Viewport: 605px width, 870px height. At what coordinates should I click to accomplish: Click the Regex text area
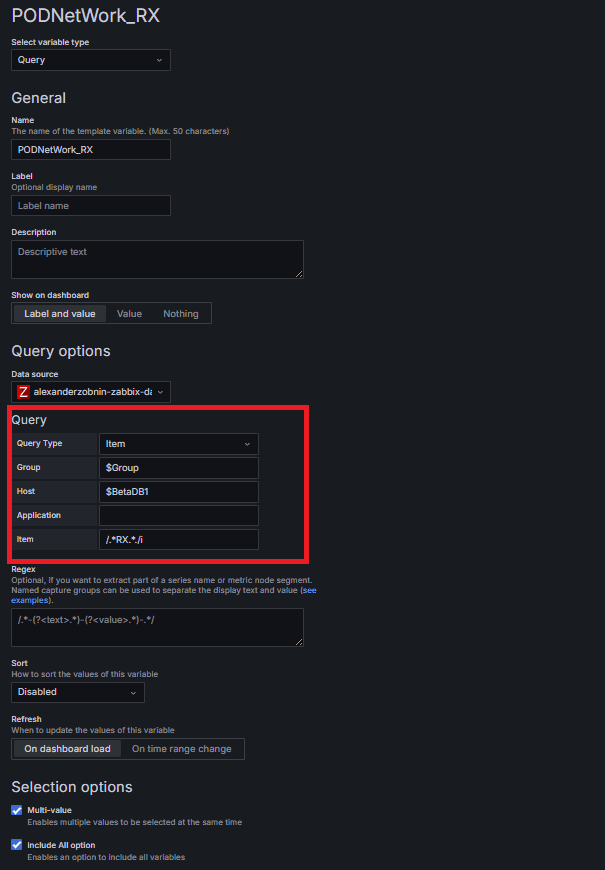coord(157,627)
